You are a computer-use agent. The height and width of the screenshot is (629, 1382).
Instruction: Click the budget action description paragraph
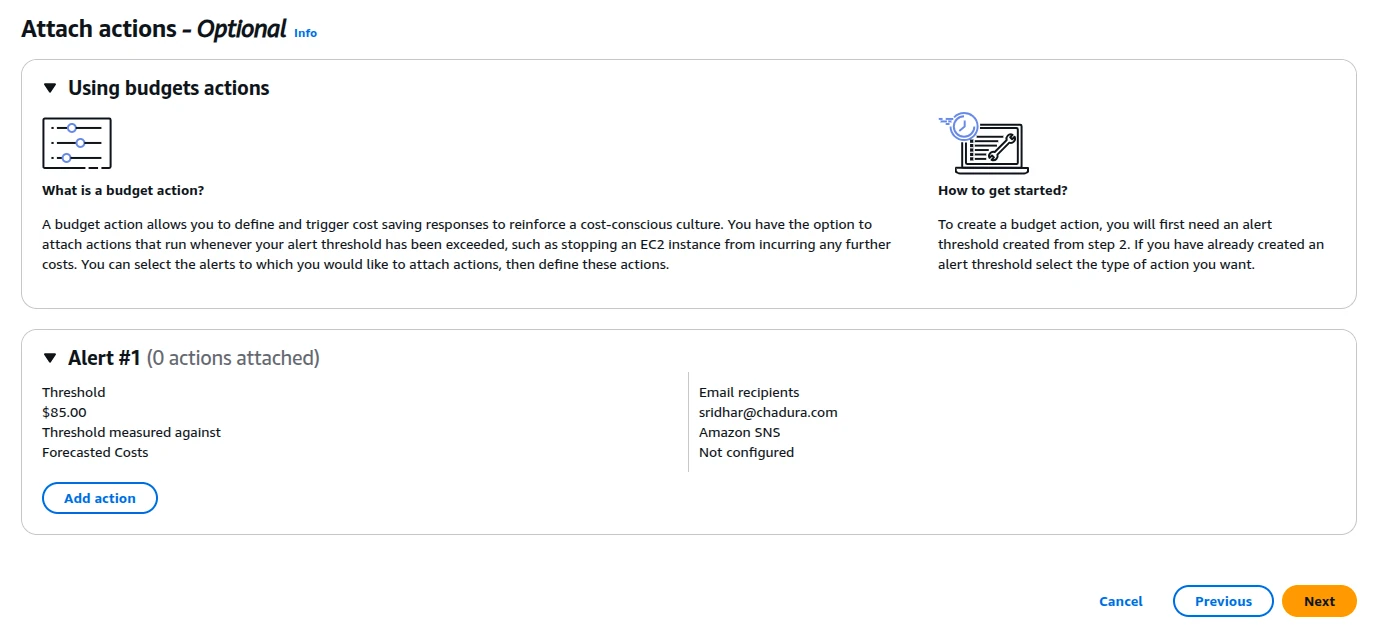click(x=467, y=244)
